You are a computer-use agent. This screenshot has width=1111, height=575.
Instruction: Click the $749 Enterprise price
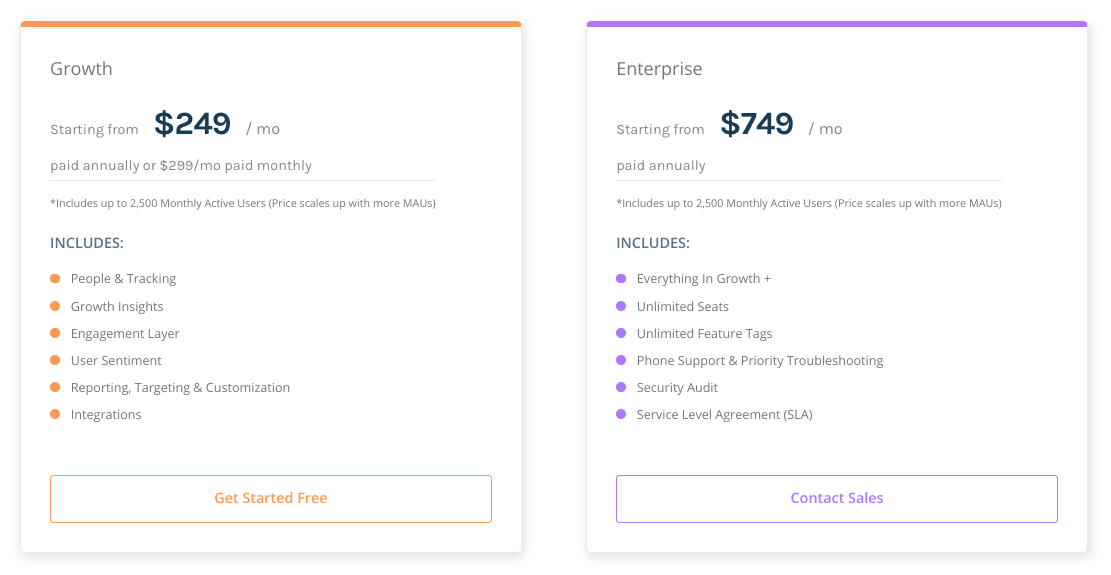click(757, 124)
